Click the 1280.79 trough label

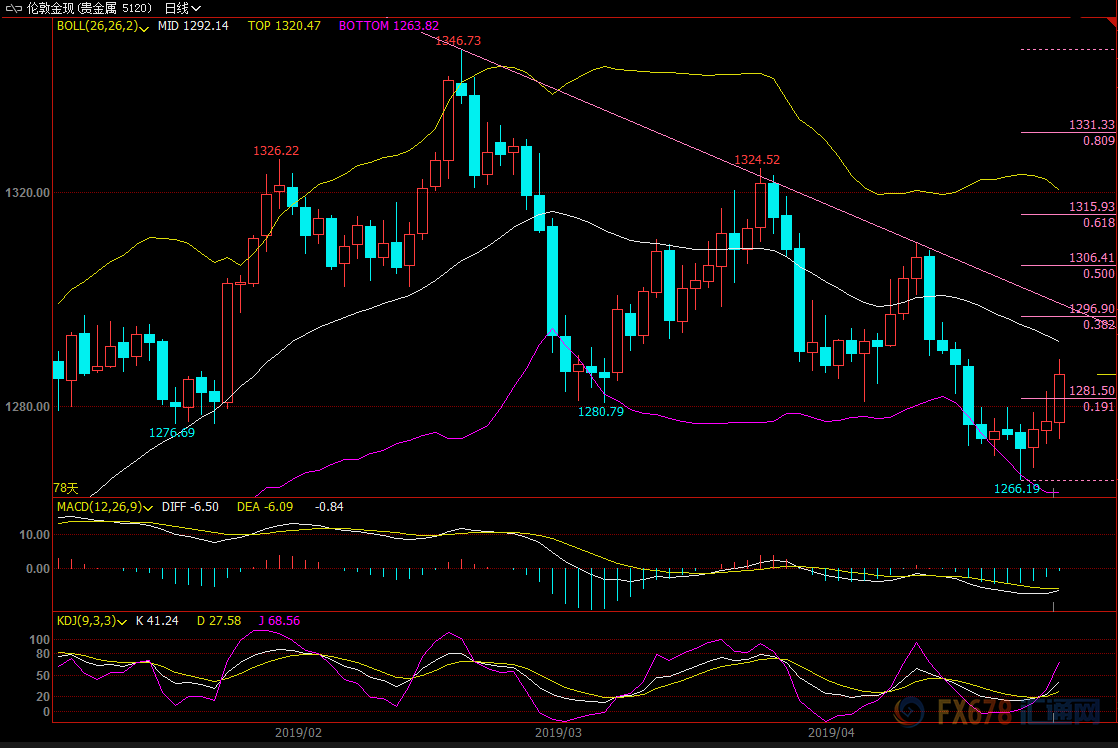pyautogui.click(x=601, y=411)
